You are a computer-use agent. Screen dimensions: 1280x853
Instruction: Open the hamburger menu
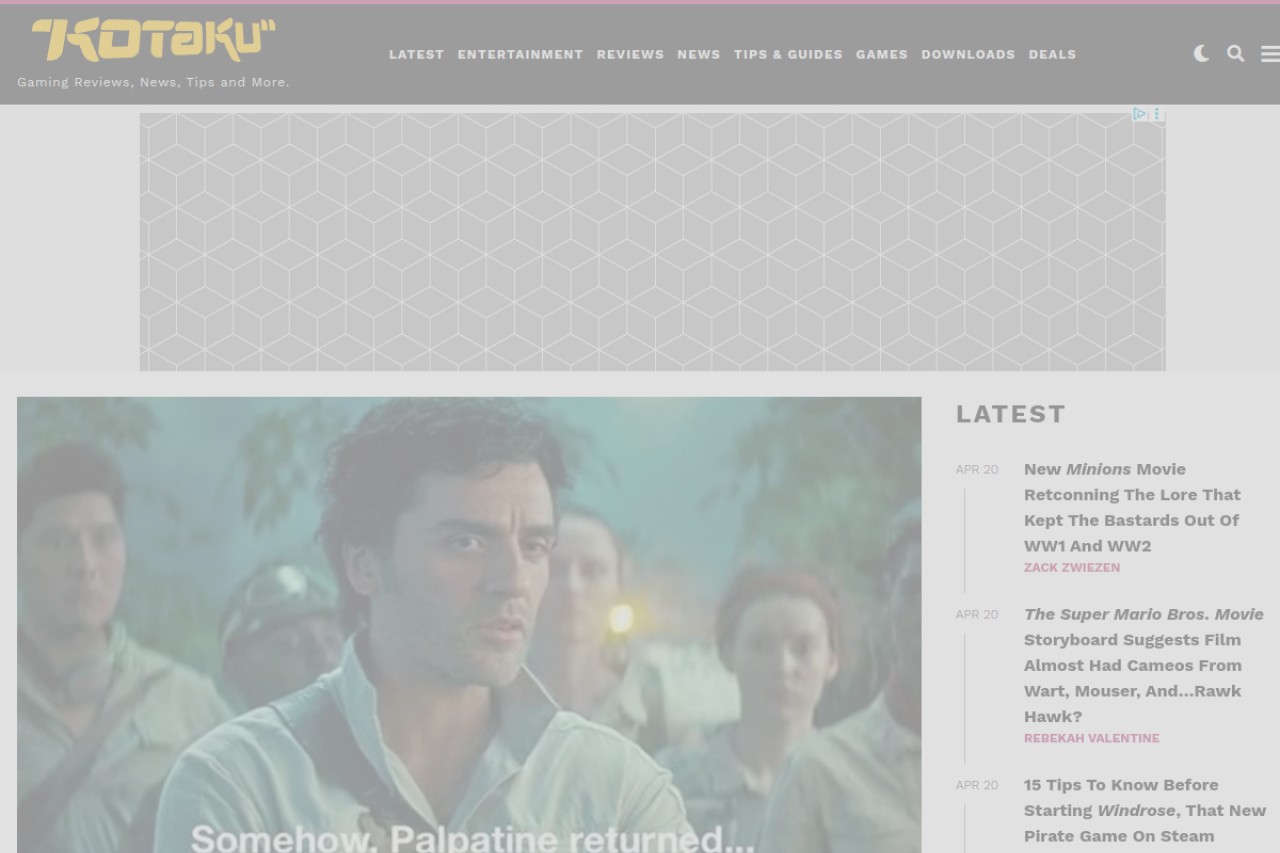(x=1270, y=54)
